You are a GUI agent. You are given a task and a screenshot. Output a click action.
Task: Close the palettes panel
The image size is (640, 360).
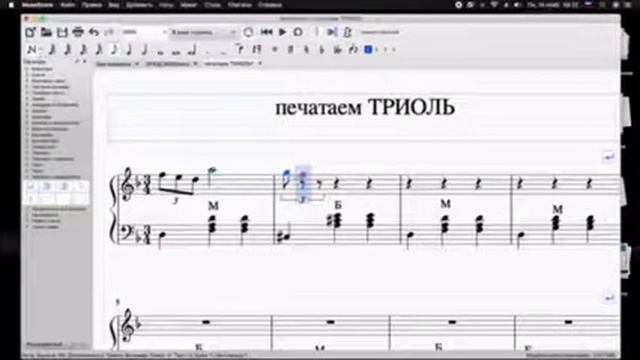85,62
